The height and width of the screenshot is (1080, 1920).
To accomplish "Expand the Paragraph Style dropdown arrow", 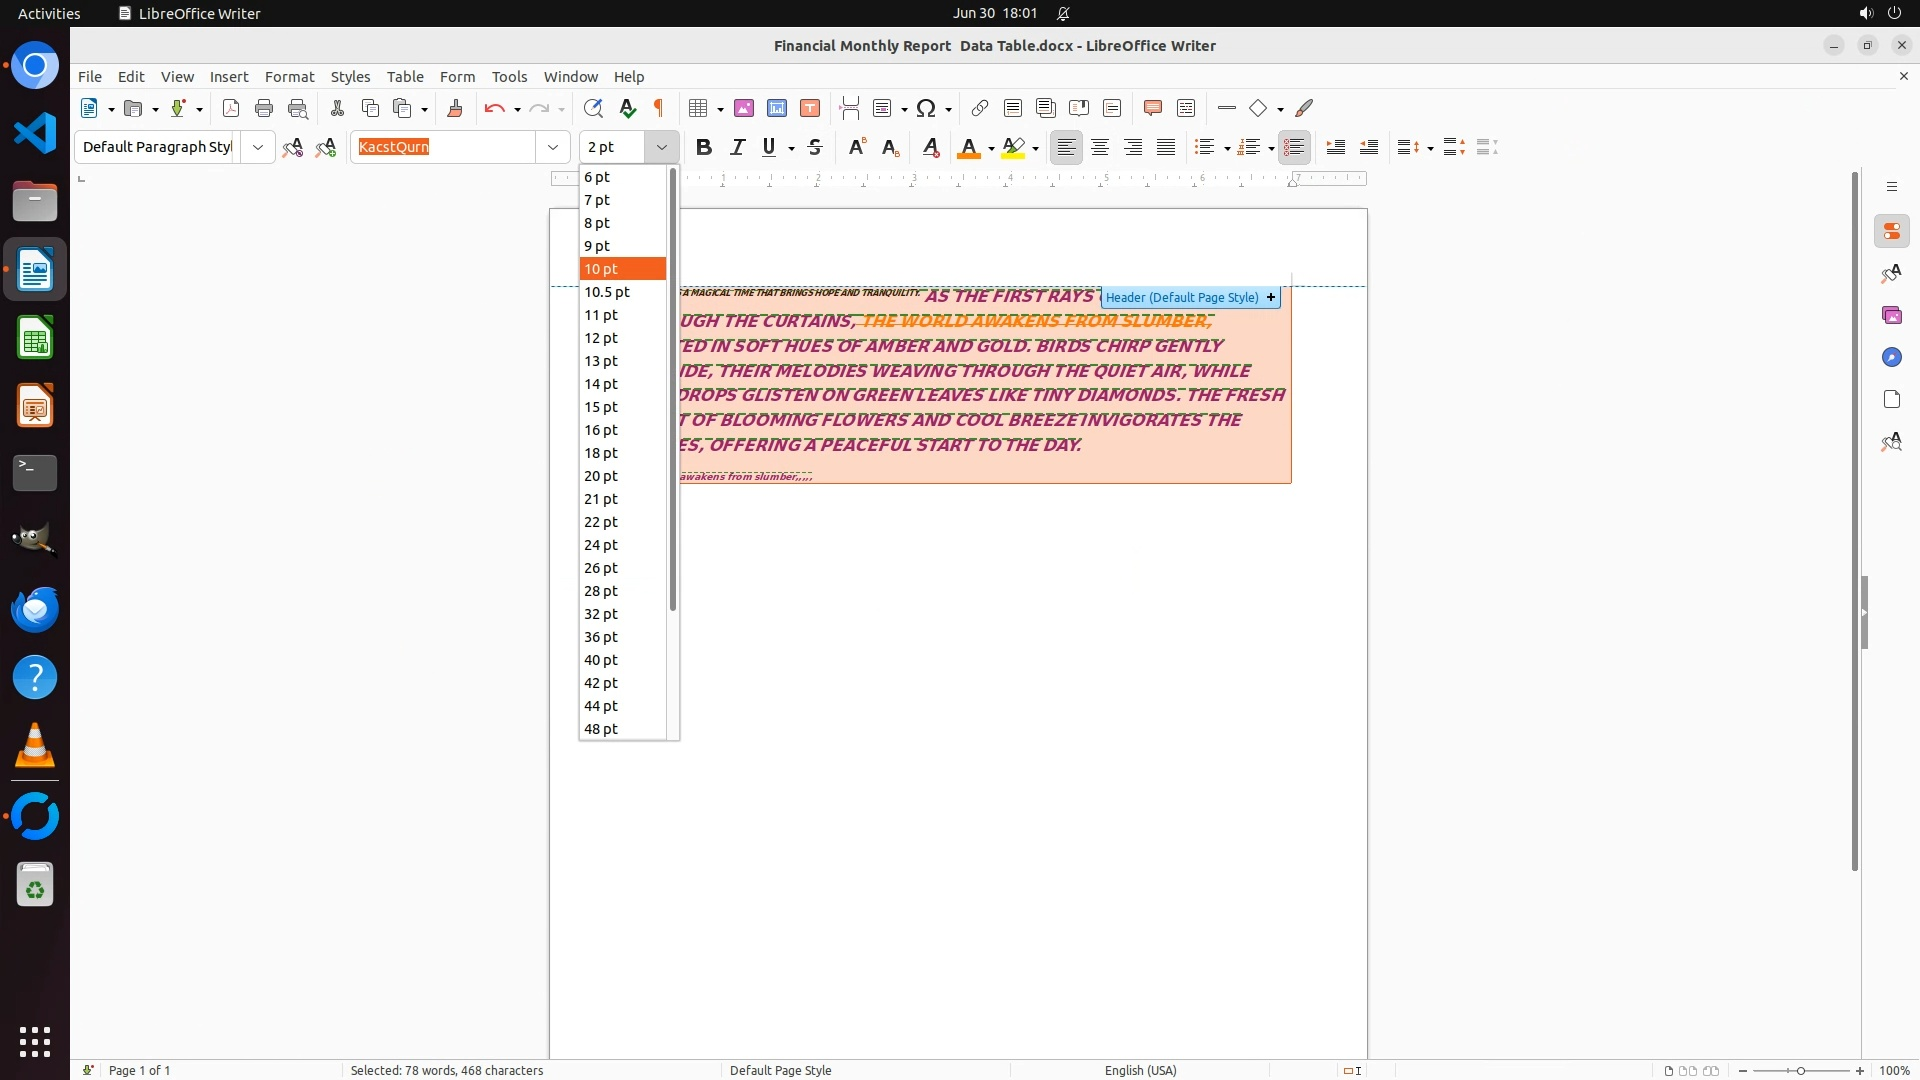I will coord(258,147).
